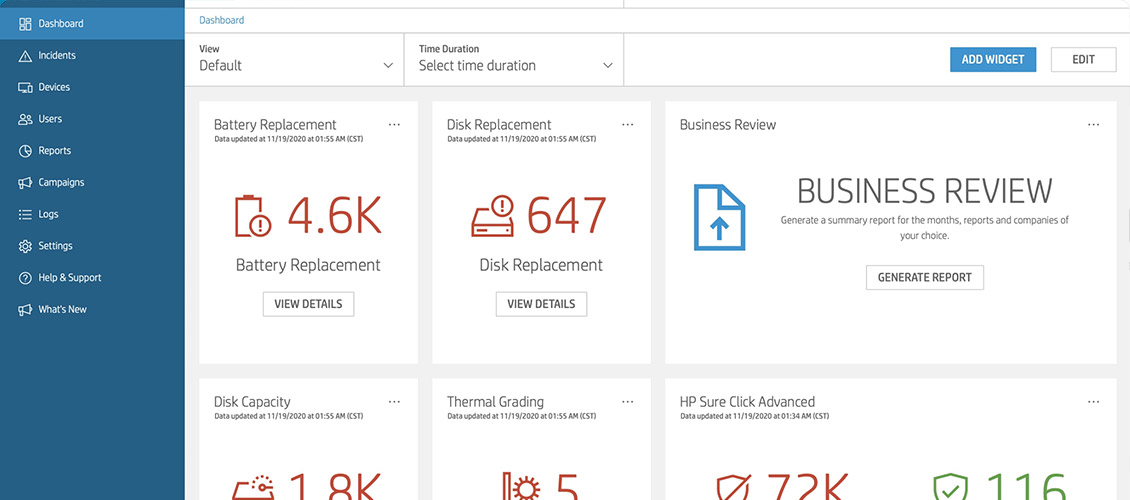Click the red battery alert icon

click(x=254, y=215)
